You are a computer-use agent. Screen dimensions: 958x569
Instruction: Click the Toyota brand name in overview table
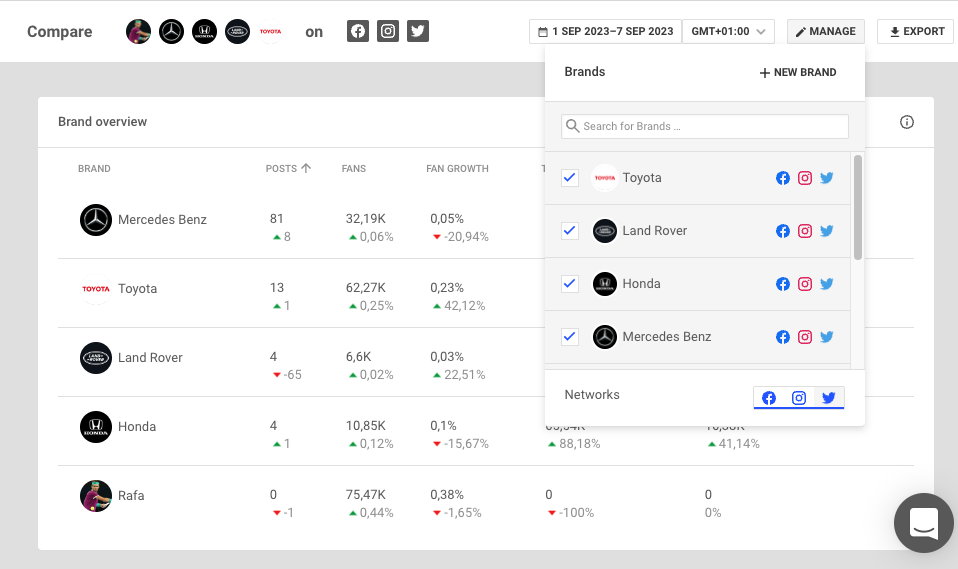[137, 288]
